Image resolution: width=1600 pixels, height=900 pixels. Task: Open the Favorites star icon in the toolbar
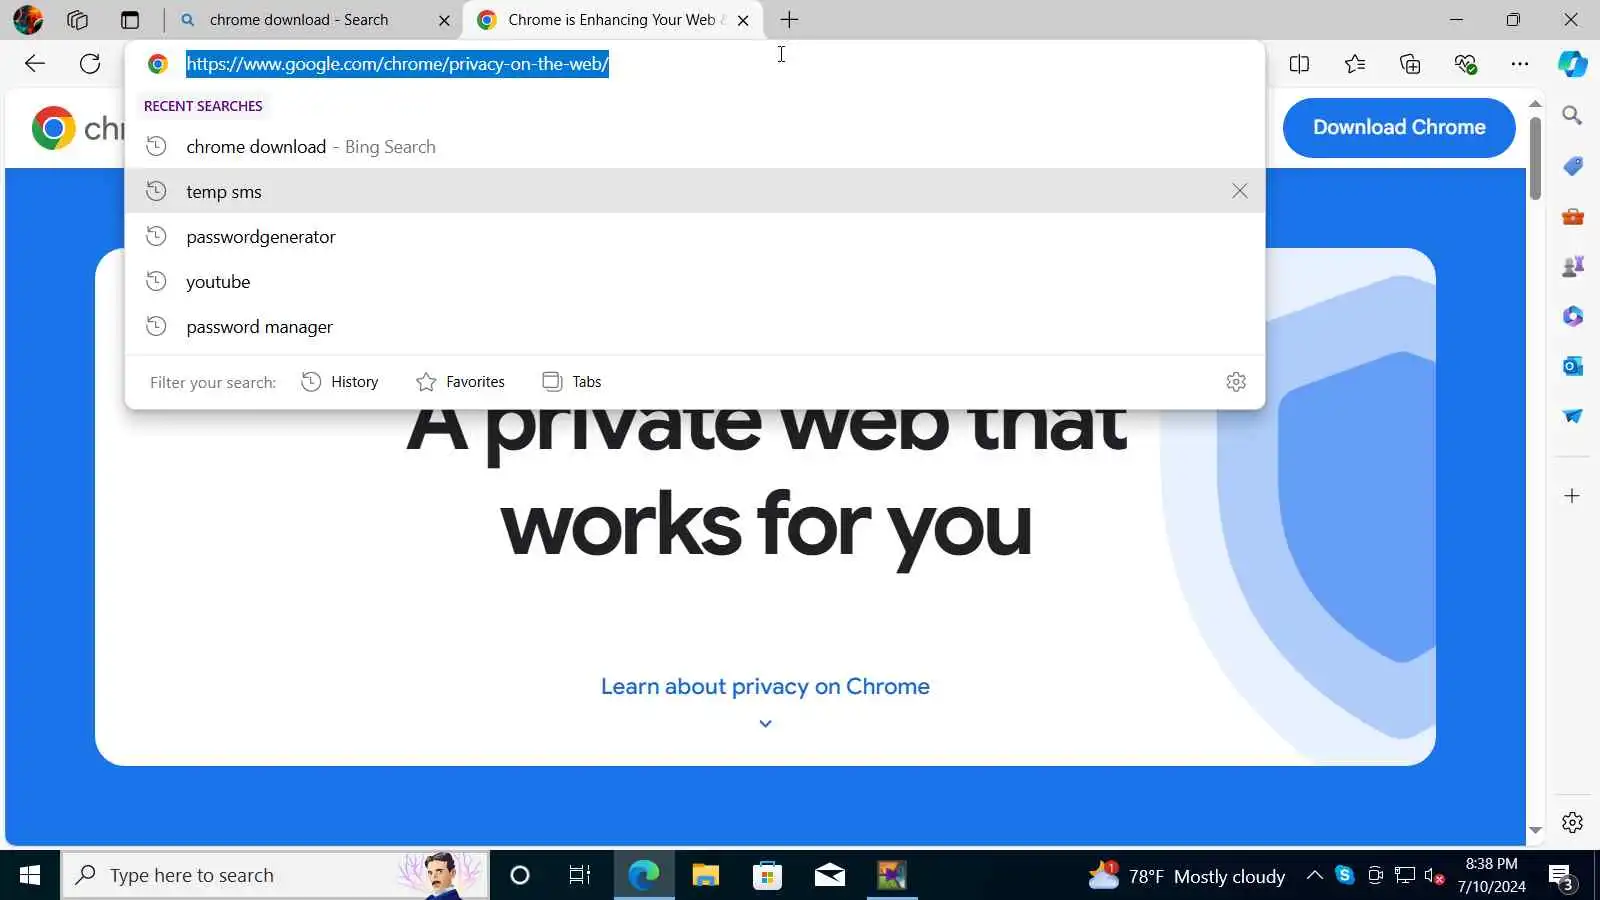[1355, 64]
